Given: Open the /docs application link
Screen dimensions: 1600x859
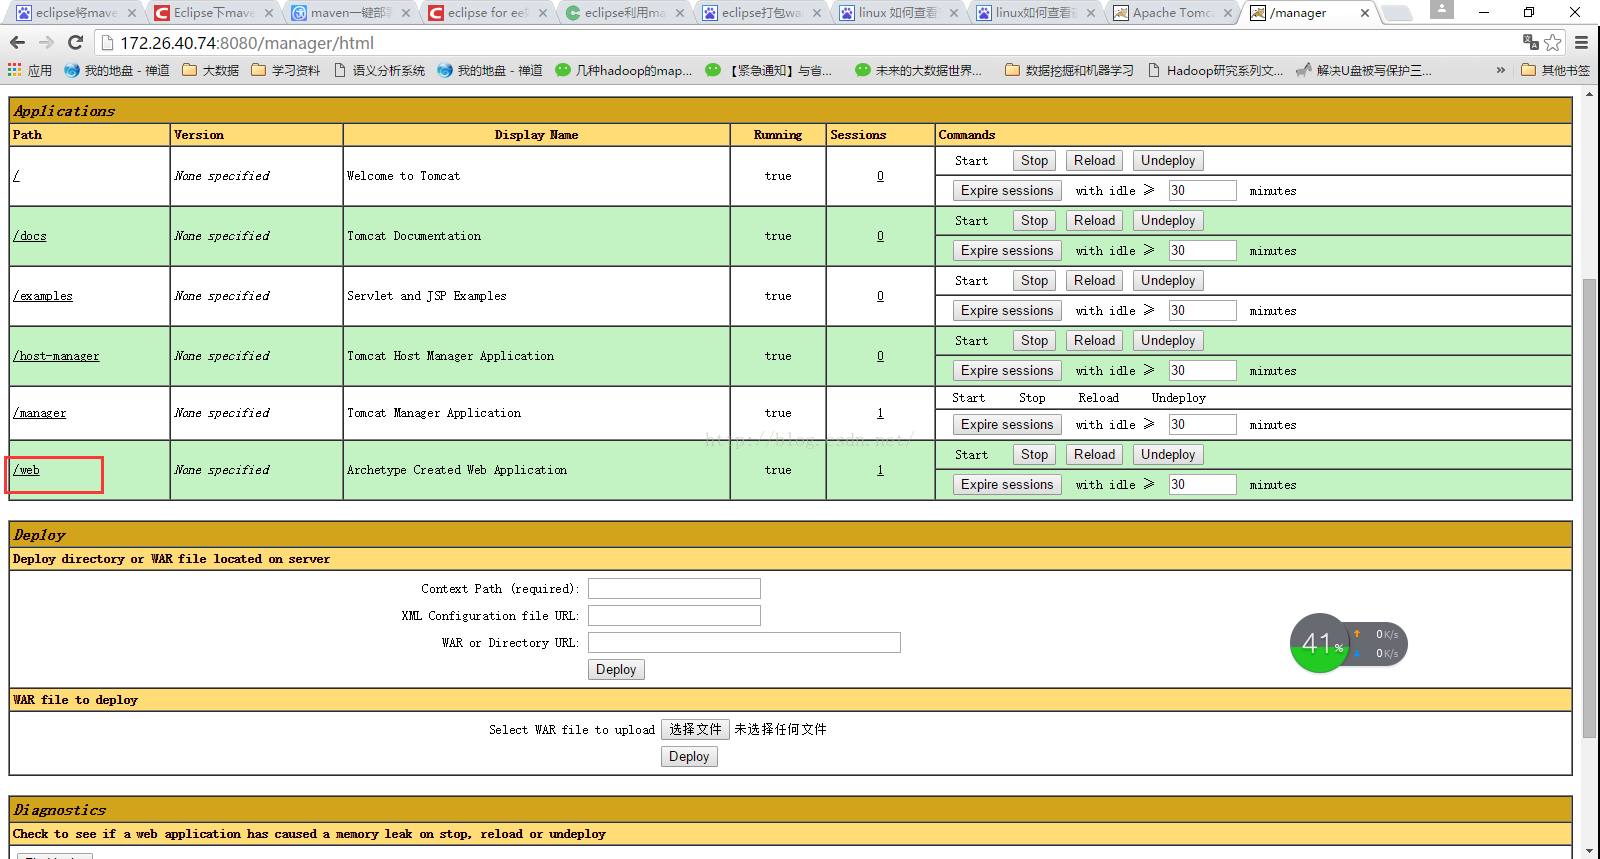Looking at the screenshot, I should tap(30, 236).
